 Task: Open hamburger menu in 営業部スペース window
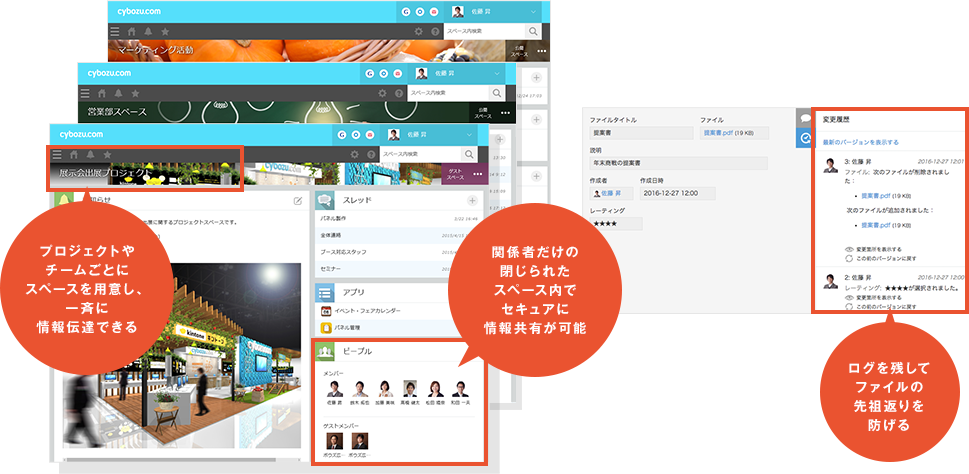click(85, 93)
